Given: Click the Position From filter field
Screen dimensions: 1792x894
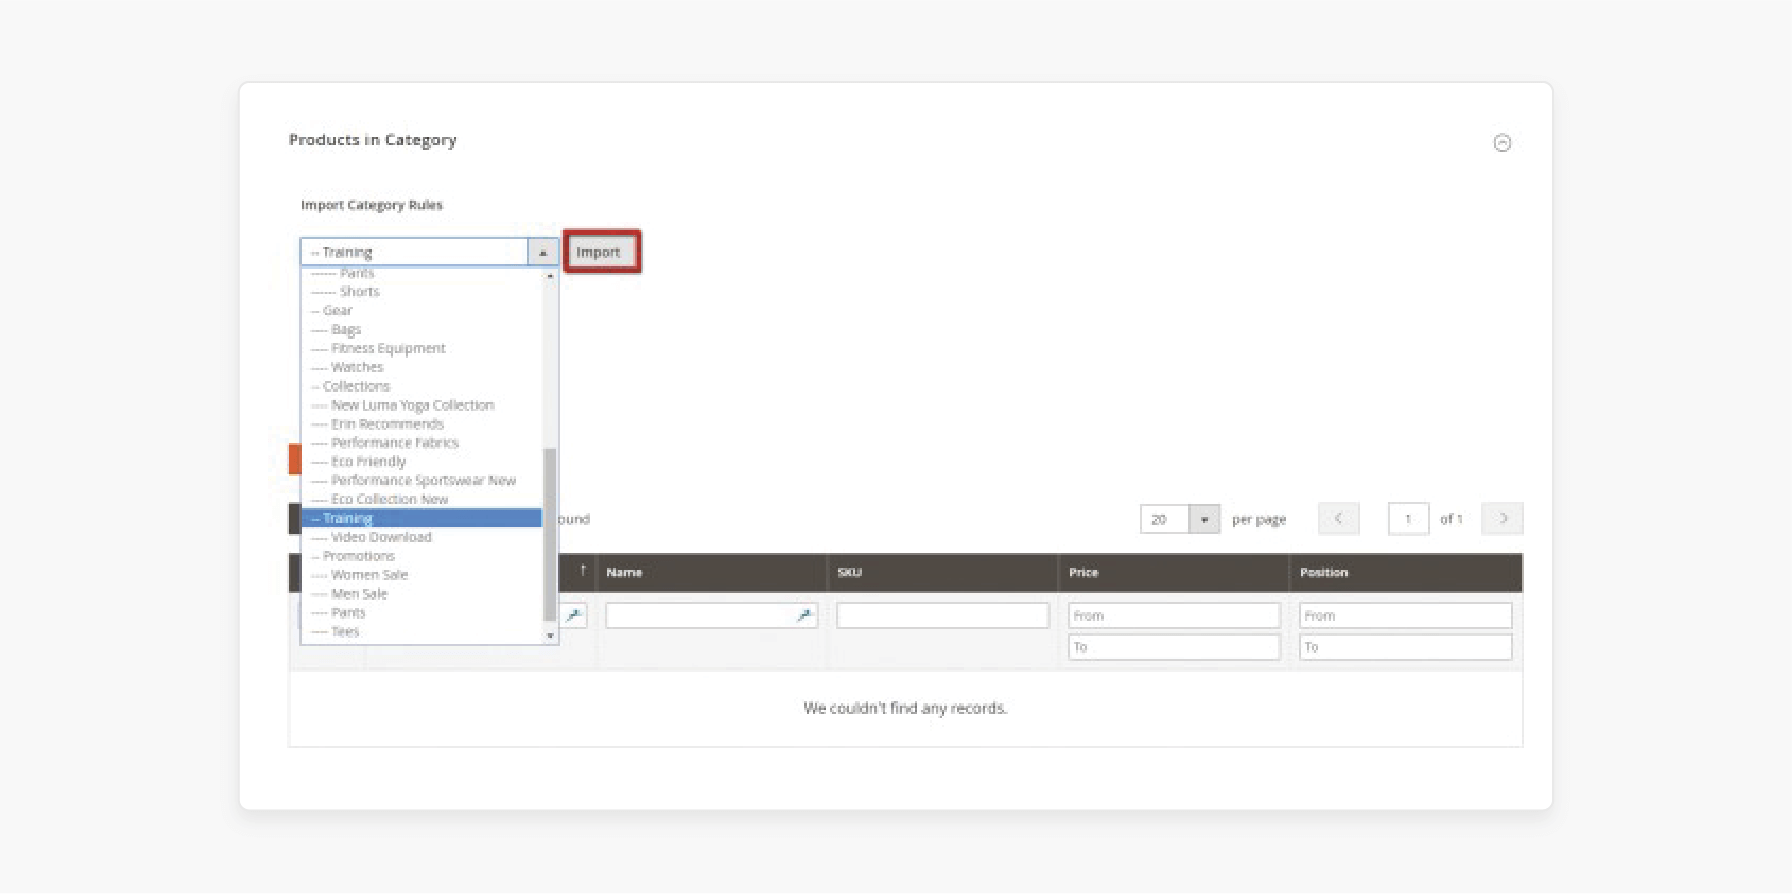Looking at the screenshot, I should pyautogui.click(x=1405, y=616).
